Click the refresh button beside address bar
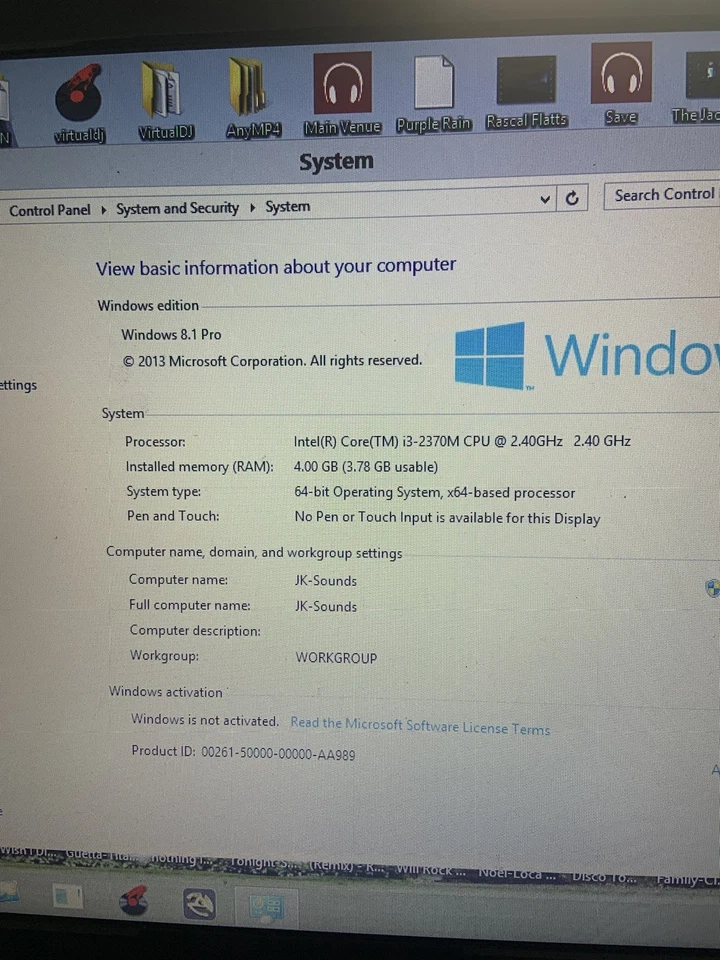The width and height of the screenshot is (720, 960). (572, 198)
